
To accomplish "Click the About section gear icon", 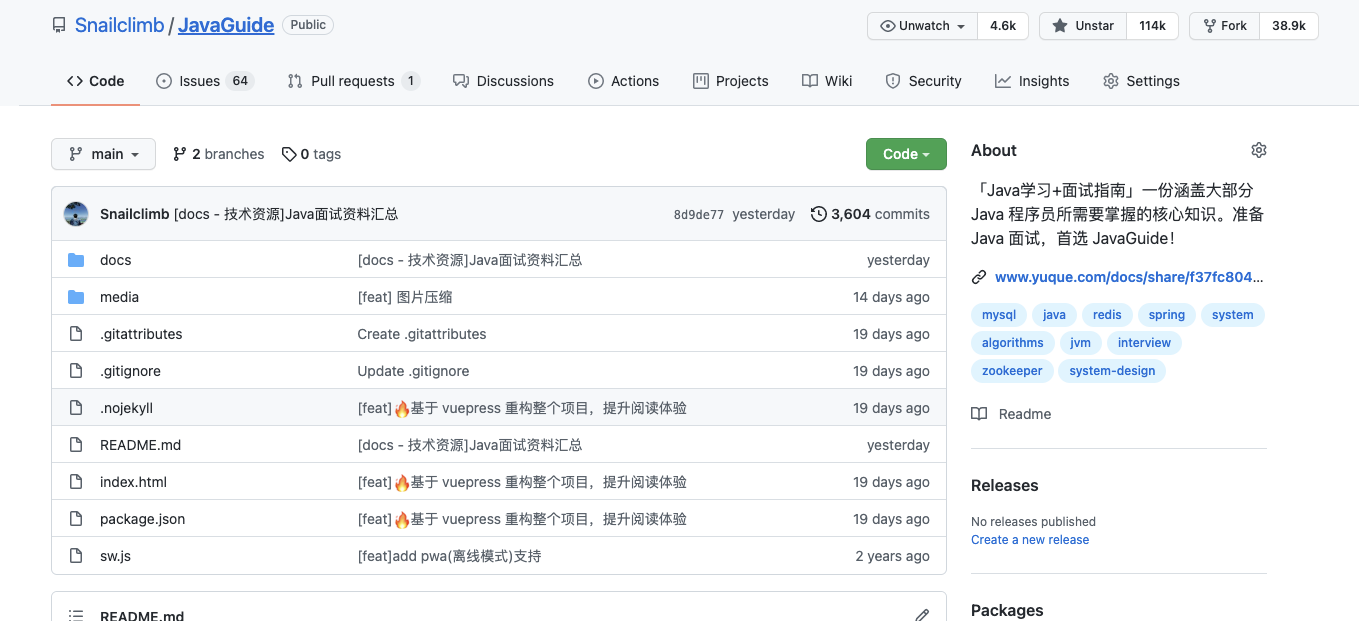I will click(x=1258, y=149).
